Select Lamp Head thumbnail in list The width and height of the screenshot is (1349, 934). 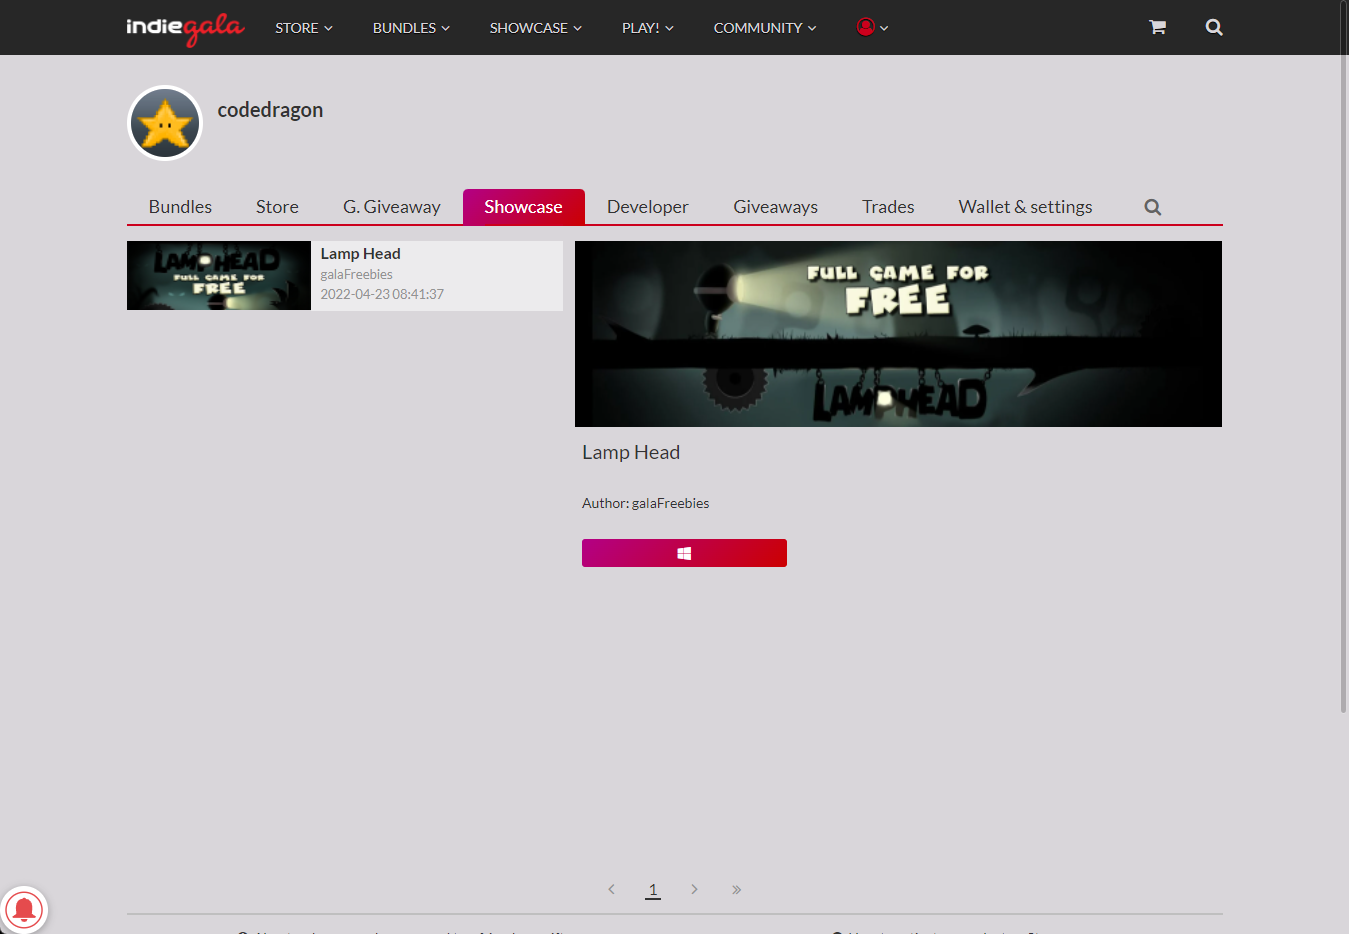219,275
